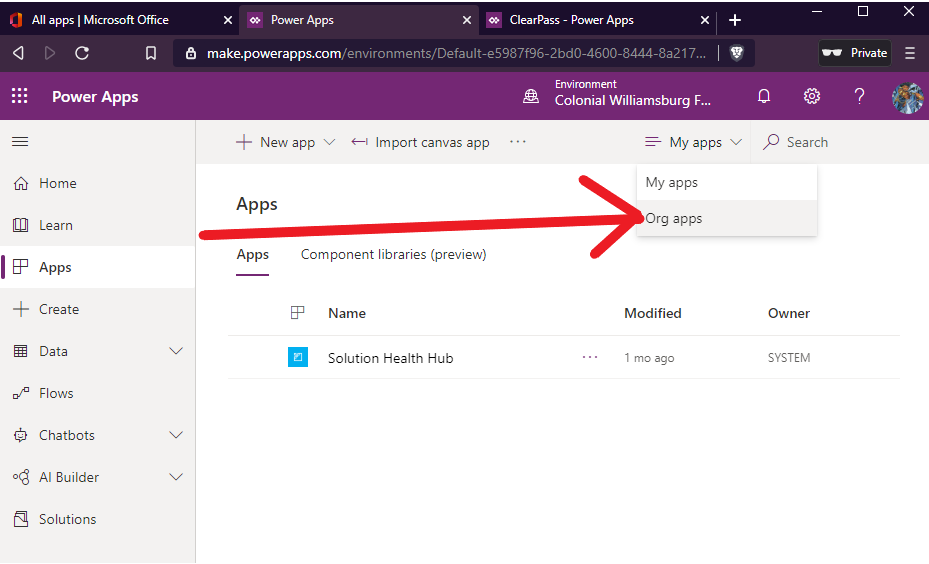Sort by the Modified column header
929x564 pixels.
click(x=652, y=313)
